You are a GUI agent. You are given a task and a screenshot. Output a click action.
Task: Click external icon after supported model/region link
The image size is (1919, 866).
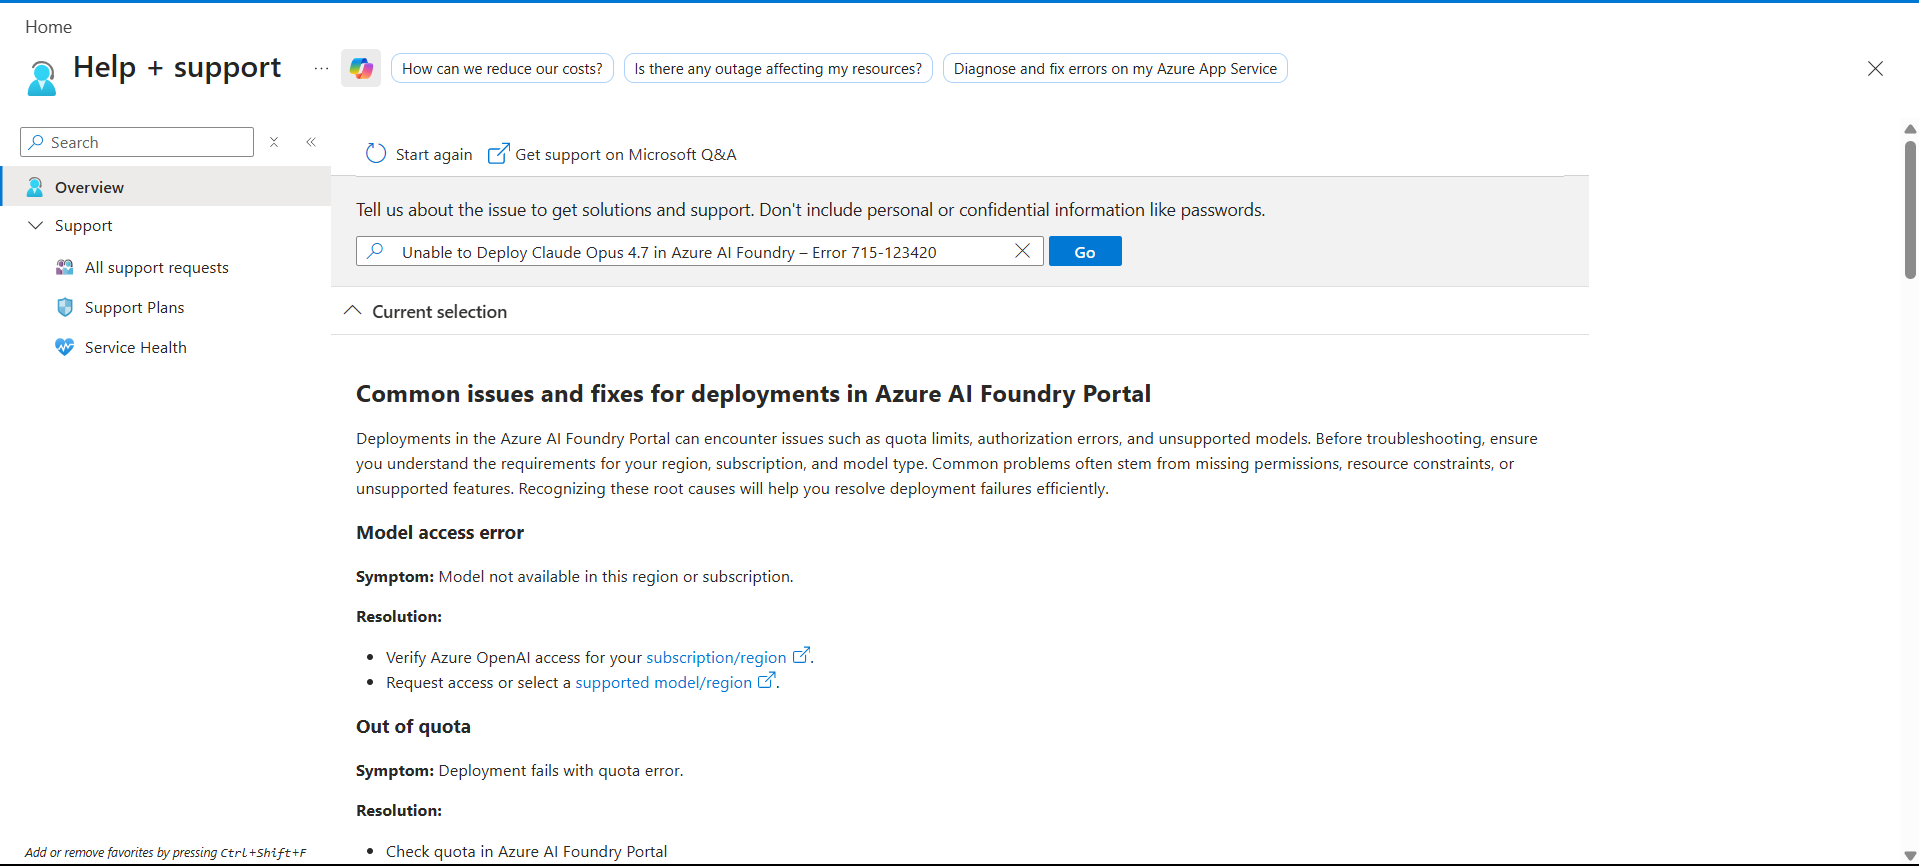[x=767, y=680]
